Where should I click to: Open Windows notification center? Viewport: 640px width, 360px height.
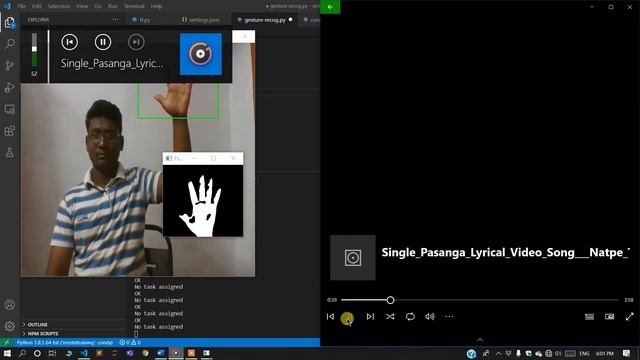coord(627,353)
